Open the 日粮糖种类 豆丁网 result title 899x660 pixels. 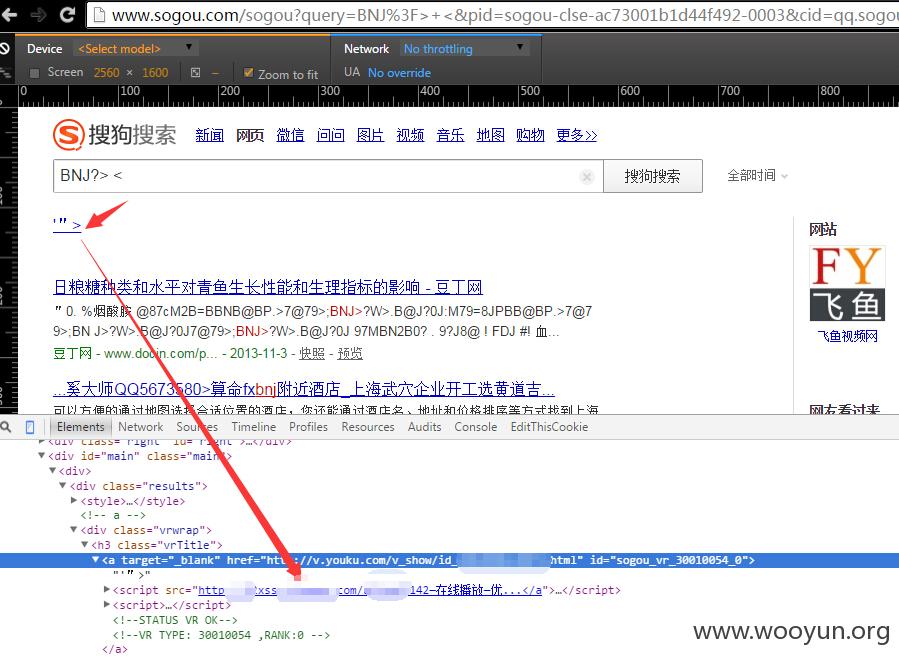point(268,287)
